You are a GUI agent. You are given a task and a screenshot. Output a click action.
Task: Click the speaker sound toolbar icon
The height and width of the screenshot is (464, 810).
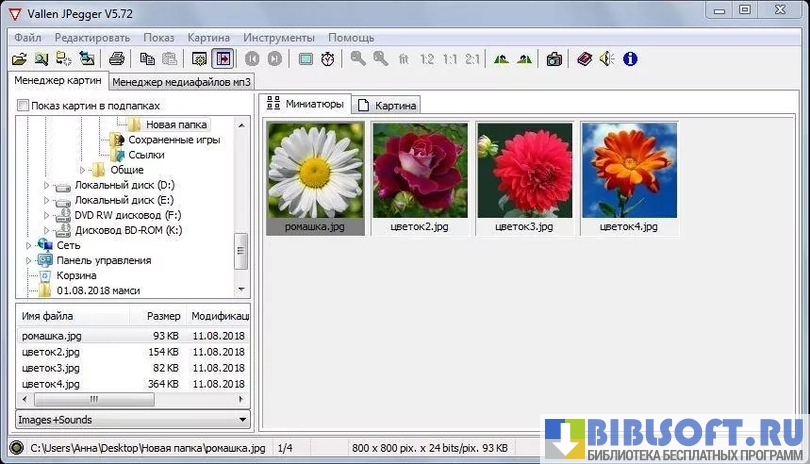point(607,59)
